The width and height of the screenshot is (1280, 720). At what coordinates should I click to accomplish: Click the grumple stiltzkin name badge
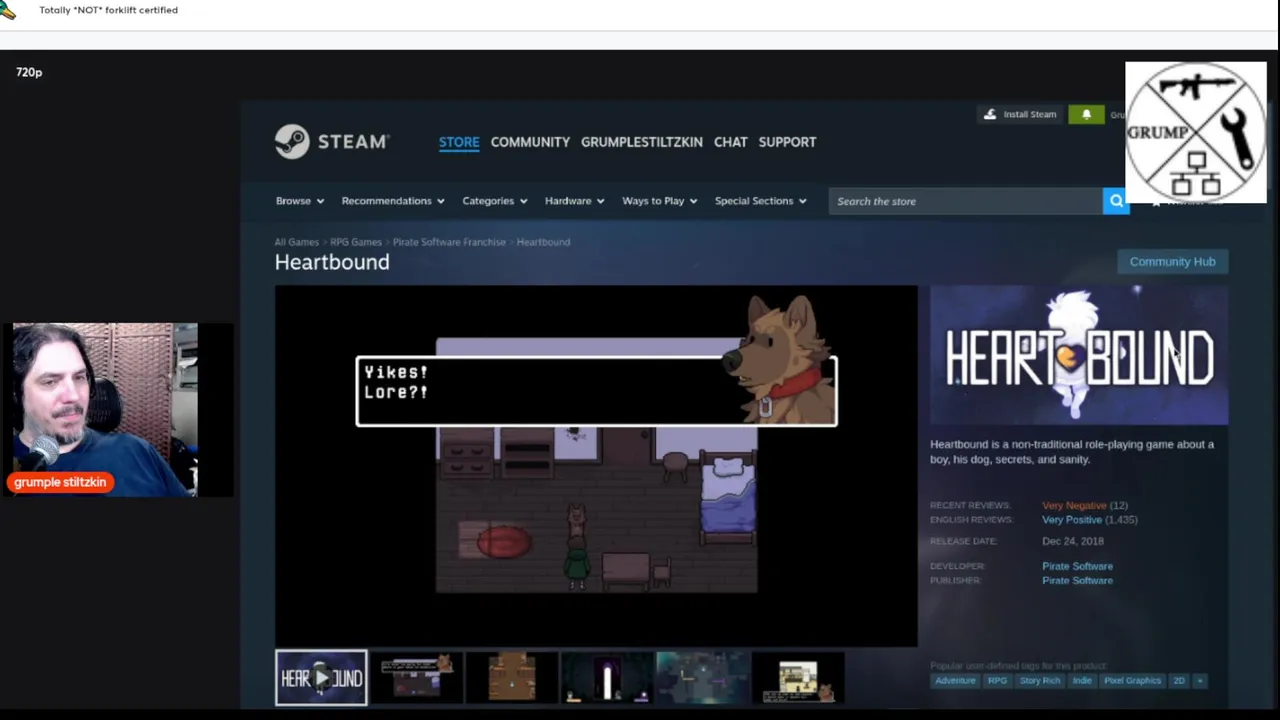click(x=60, y=482)
